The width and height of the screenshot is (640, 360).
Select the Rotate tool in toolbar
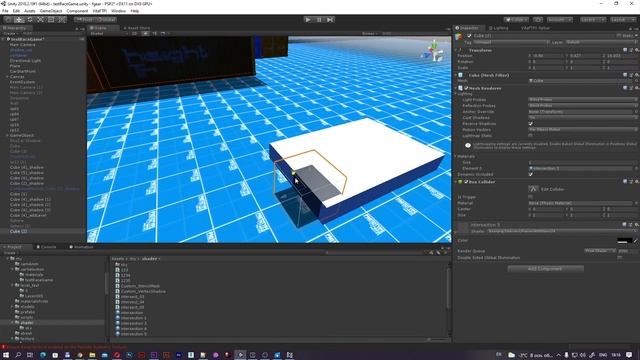(29, 19)
